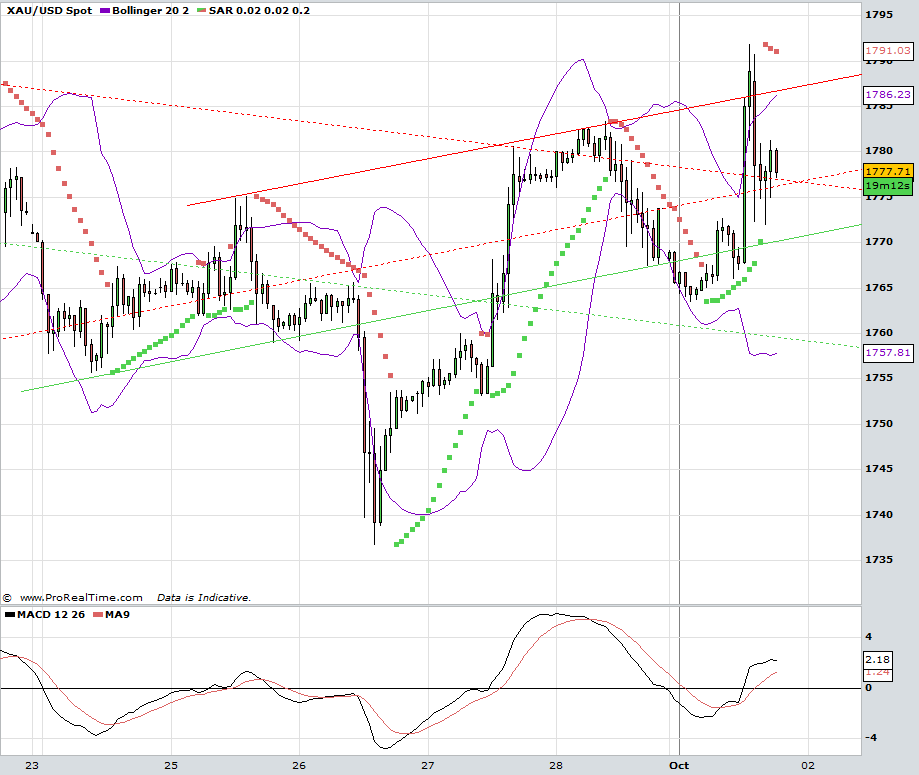Click the 1770 price axis label
Viewport: 919px width, 775px height.
879,242
